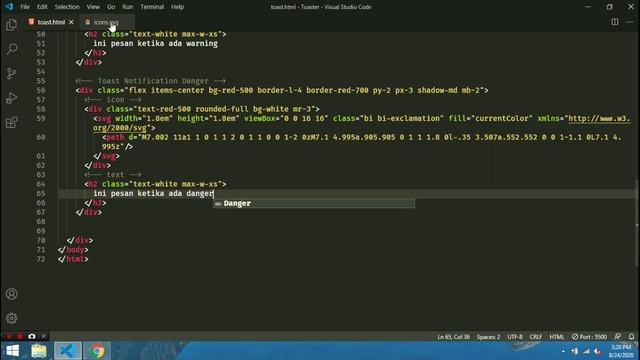Open the Run and Debug view
The image size is (640, 360).
click(x=11, y=98)
